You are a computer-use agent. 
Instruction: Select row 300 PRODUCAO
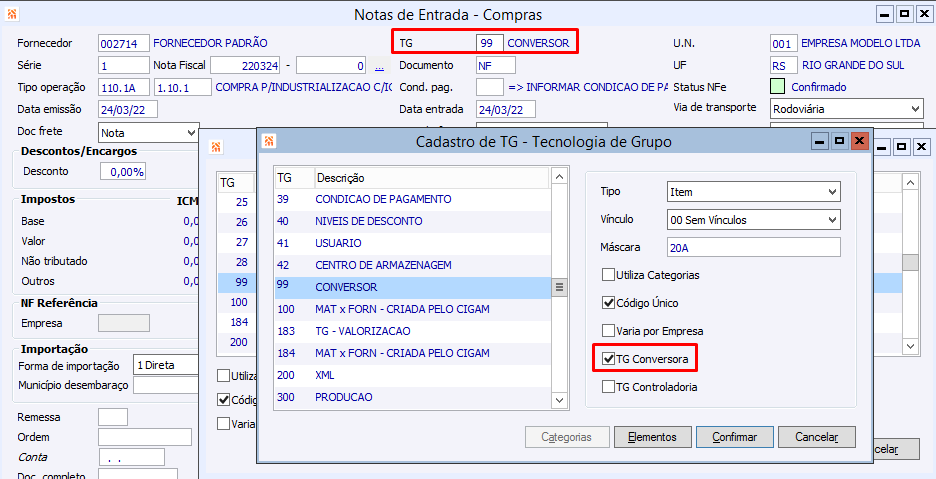(x=412, y=397)
